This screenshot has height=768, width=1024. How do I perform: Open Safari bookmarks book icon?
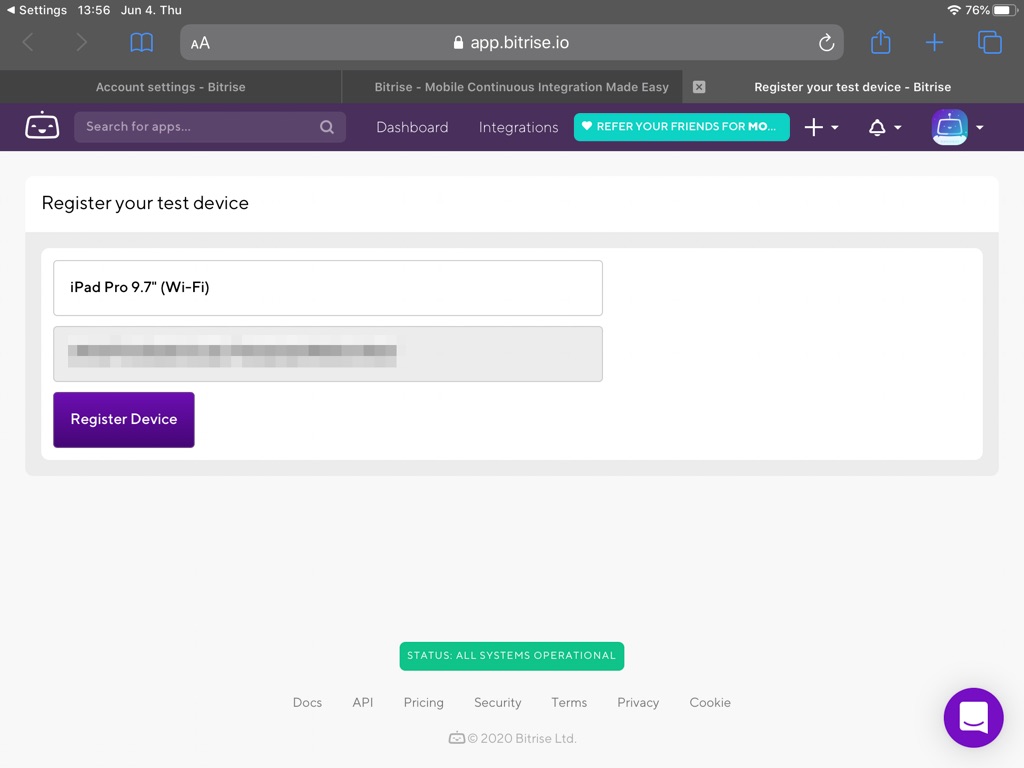click(142, 42)
